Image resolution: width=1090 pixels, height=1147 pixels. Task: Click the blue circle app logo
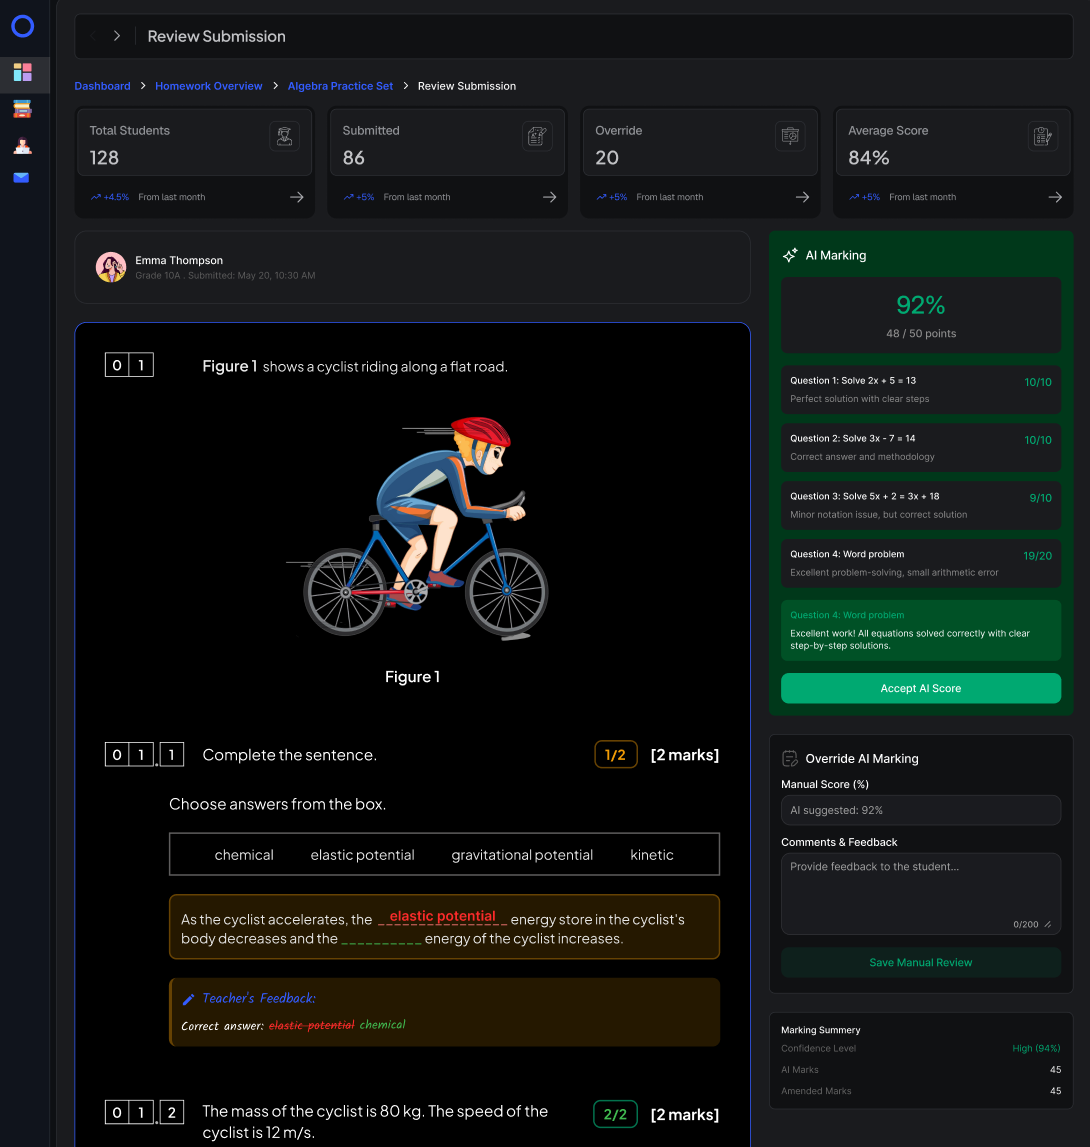[x=23, y=26]
